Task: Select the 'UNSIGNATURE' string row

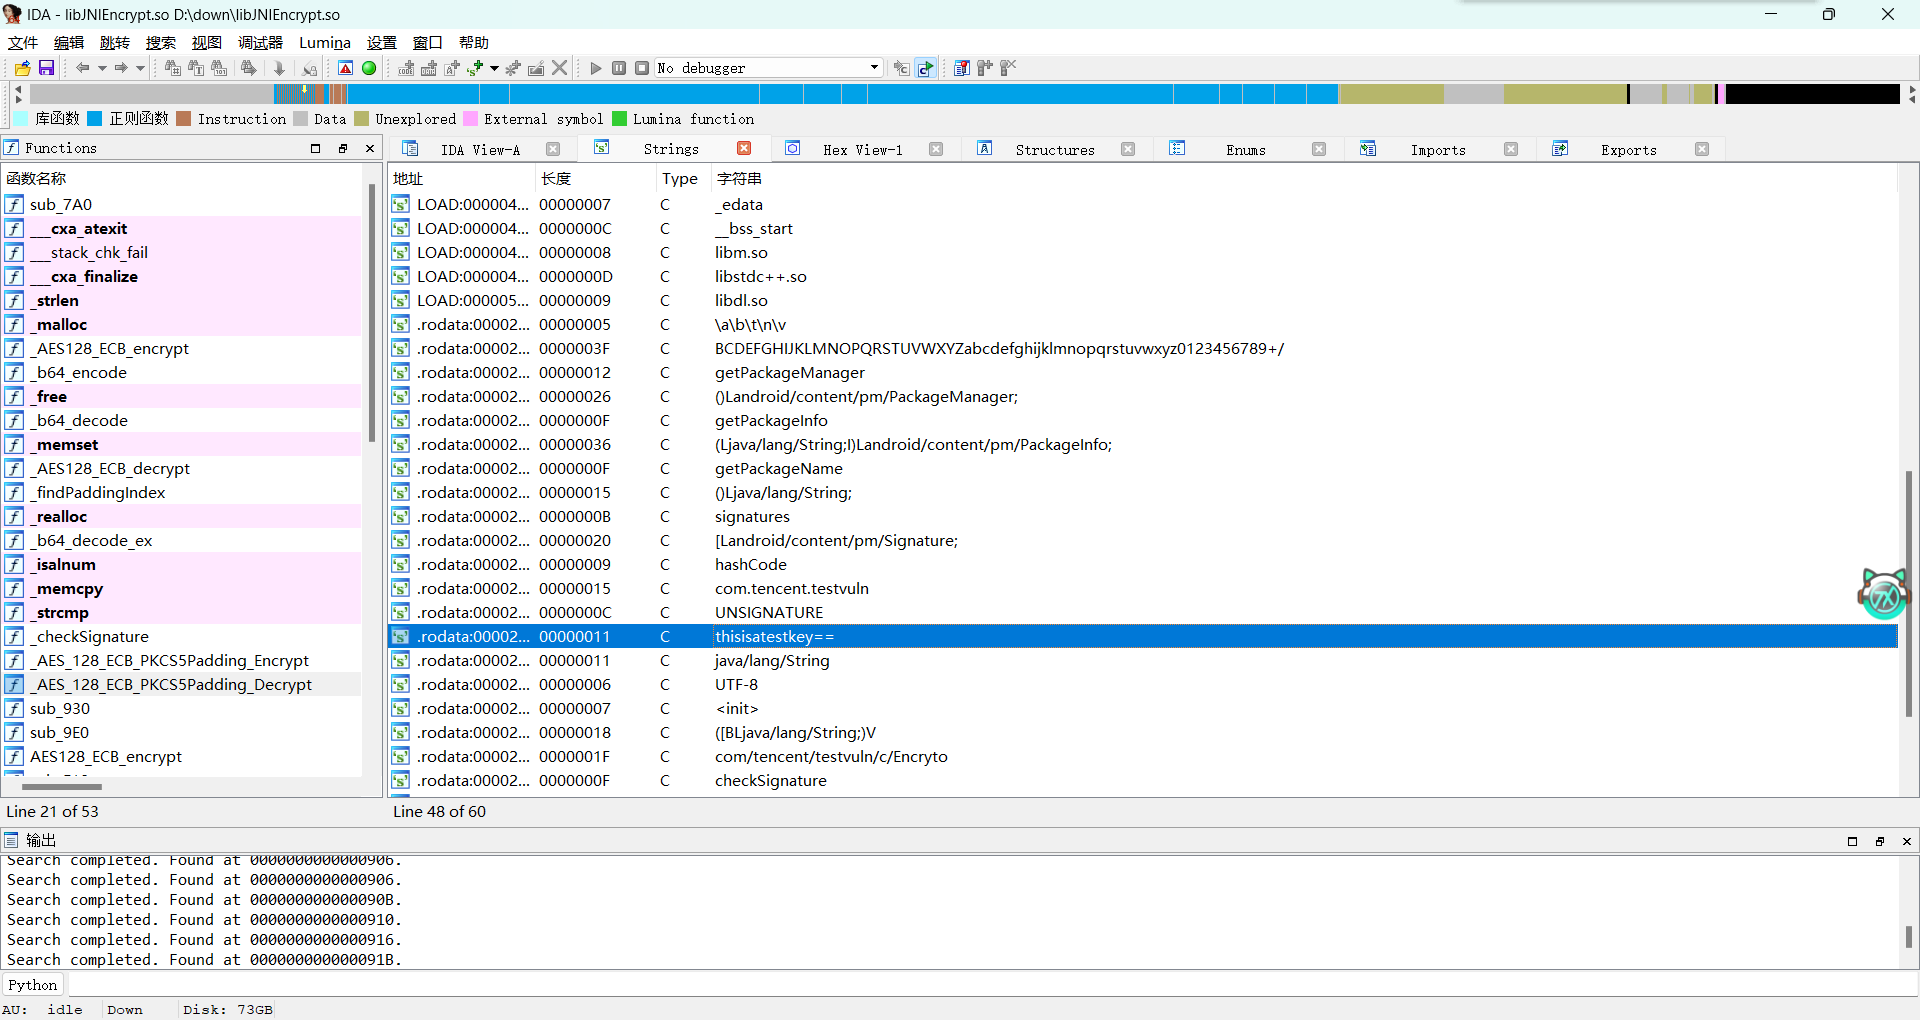Action: [1142, 613]
